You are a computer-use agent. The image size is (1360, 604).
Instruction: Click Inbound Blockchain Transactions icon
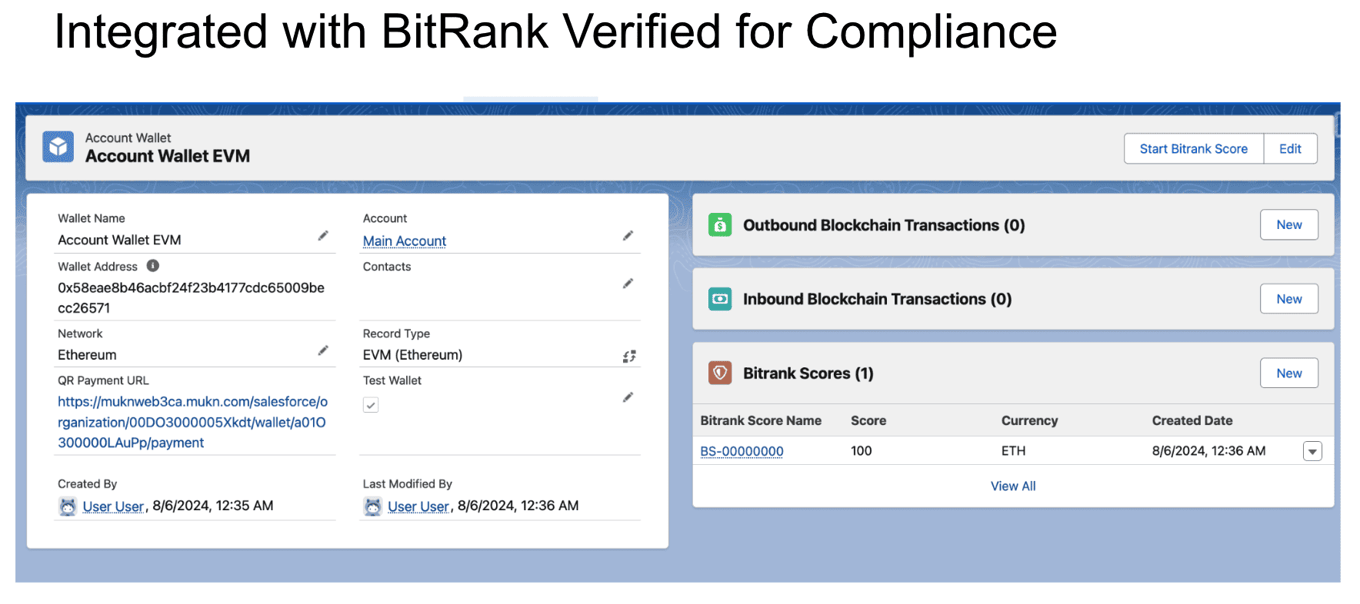point(720,299)
